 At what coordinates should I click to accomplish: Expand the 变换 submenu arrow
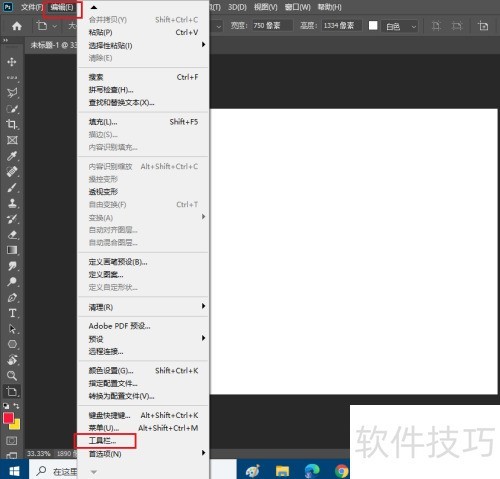[203, 217]
